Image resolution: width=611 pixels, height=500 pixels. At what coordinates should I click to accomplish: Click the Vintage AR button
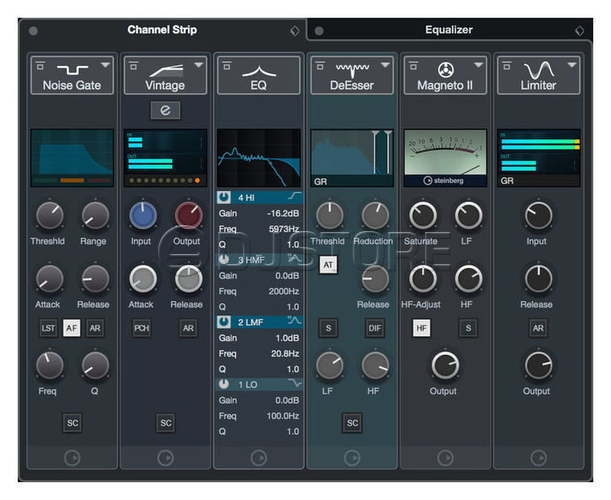(188, 328)
